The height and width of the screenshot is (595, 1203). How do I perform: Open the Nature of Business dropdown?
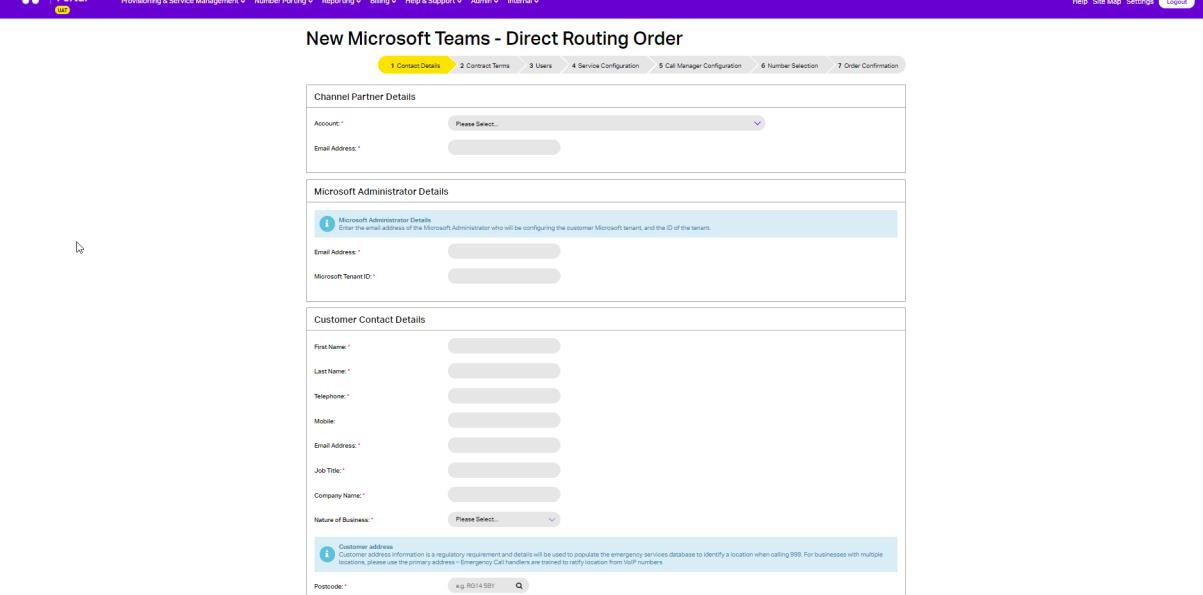504,519
